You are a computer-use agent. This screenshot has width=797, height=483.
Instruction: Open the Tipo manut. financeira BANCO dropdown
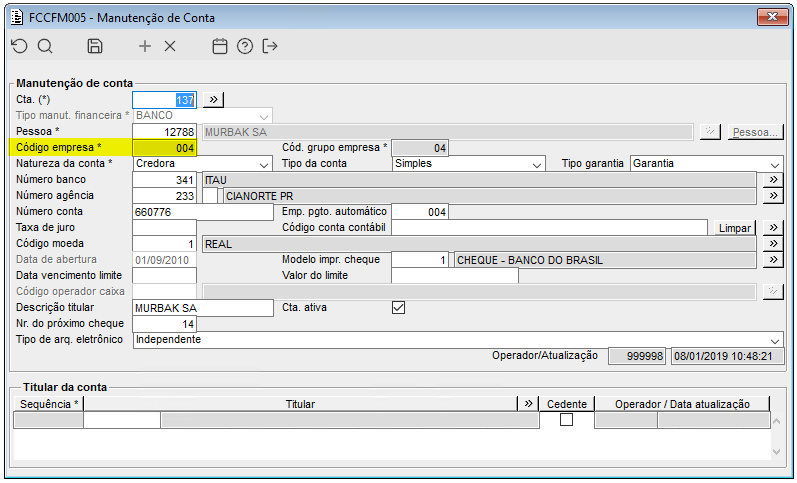point(203,116)
